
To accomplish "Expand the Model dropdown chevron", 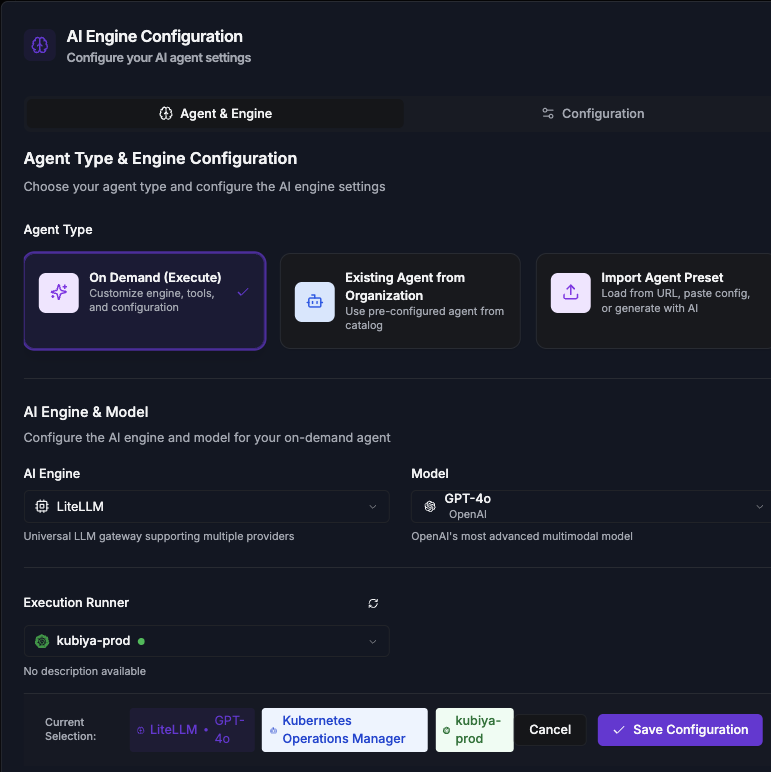I will 760,507.
